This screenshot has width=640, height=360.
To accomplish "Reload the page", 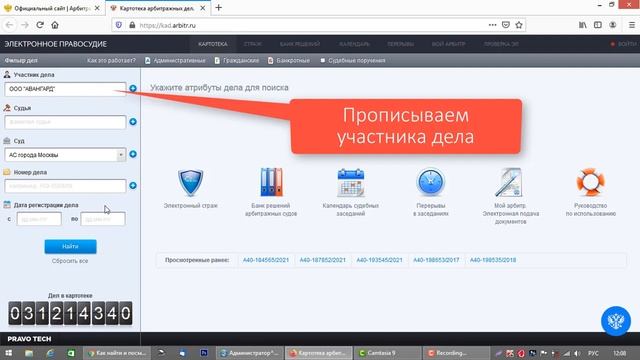I will [40, 25].
